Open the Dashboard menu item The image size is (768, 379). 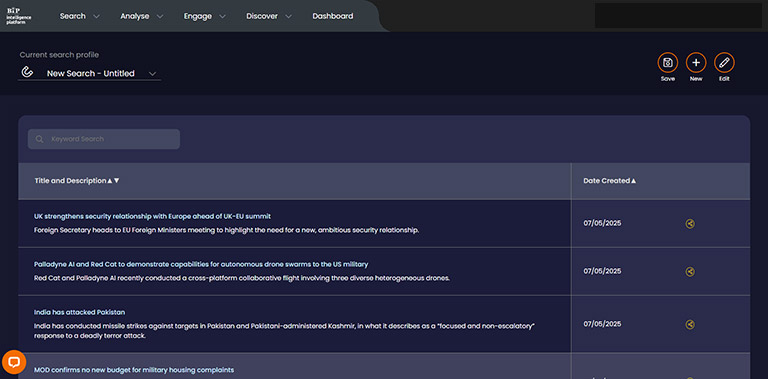coord(333,16)
